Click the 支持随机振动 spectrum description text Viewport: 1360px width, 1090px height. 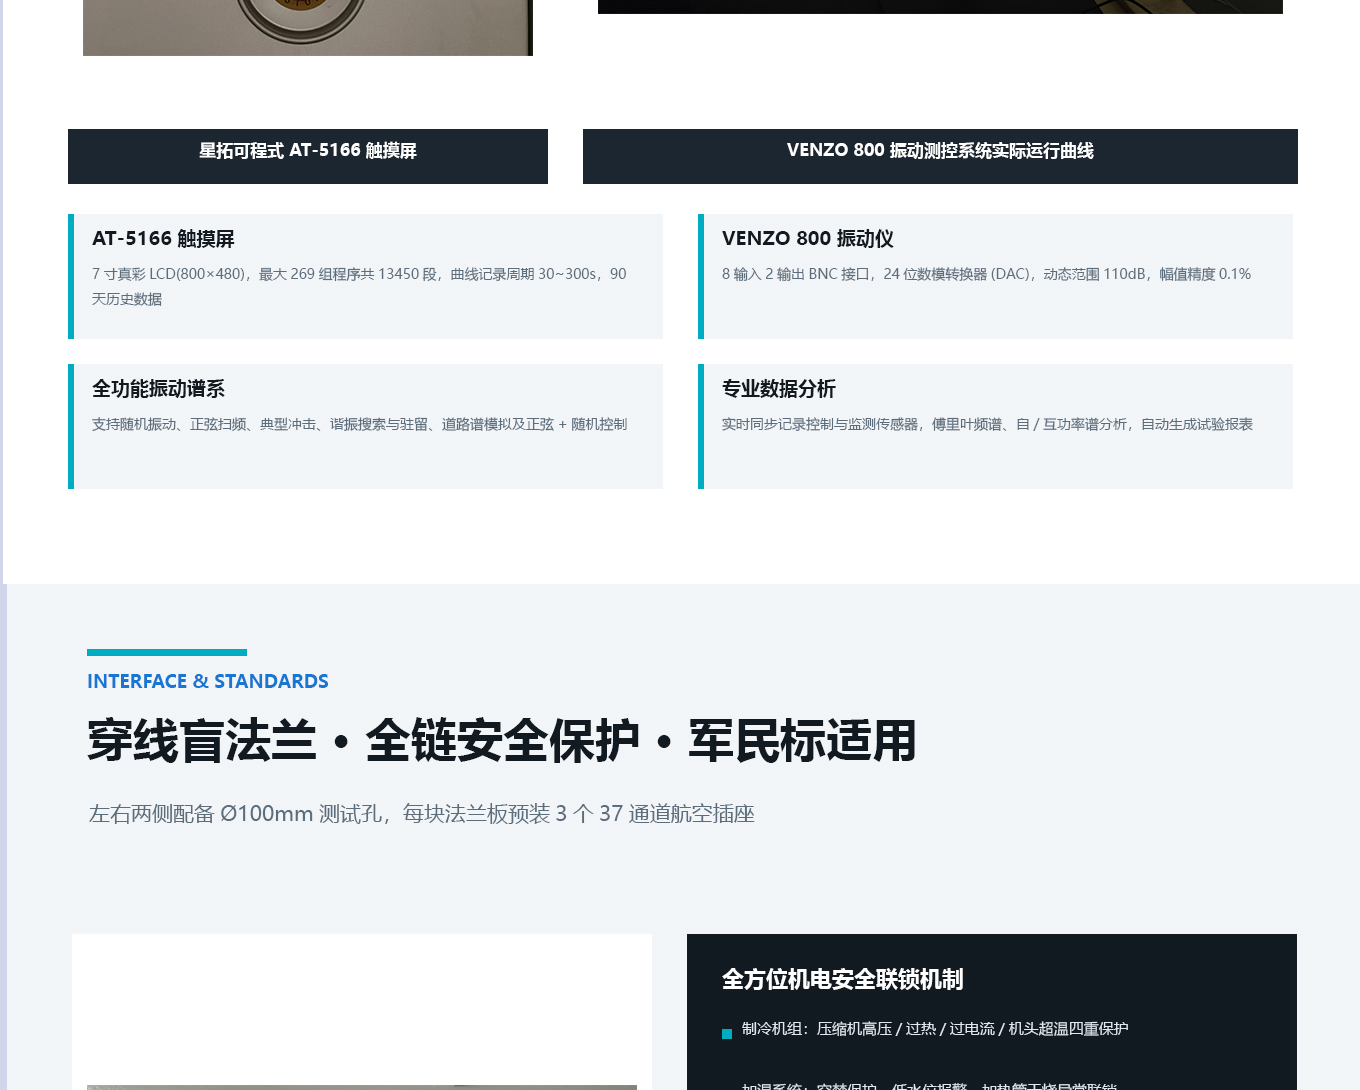pyautogui.click(x=359, y=424)
